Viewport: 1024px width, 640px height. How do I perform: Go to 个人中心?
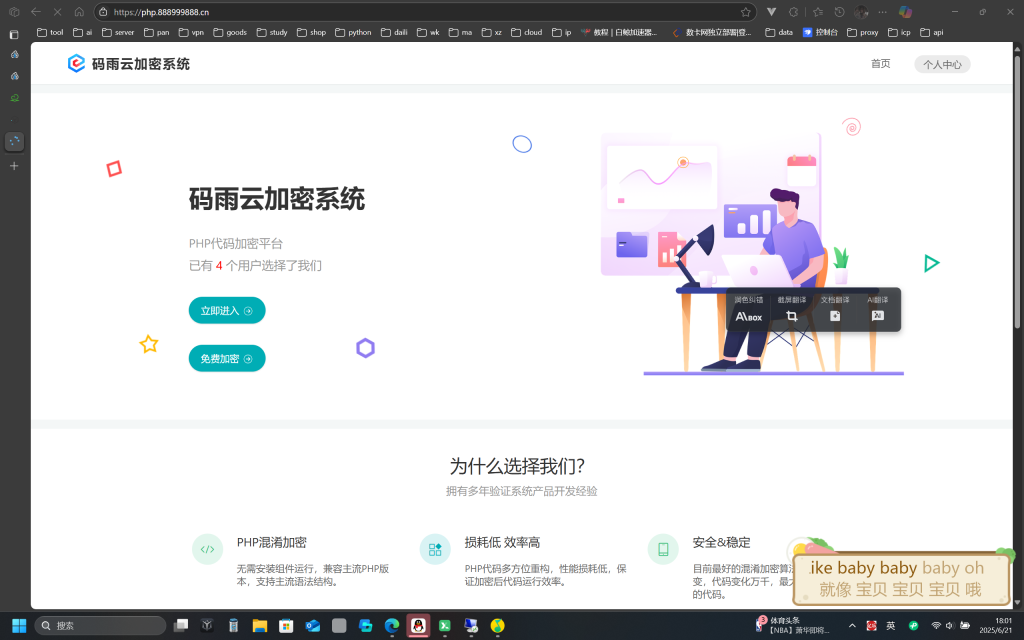[941, 63]
